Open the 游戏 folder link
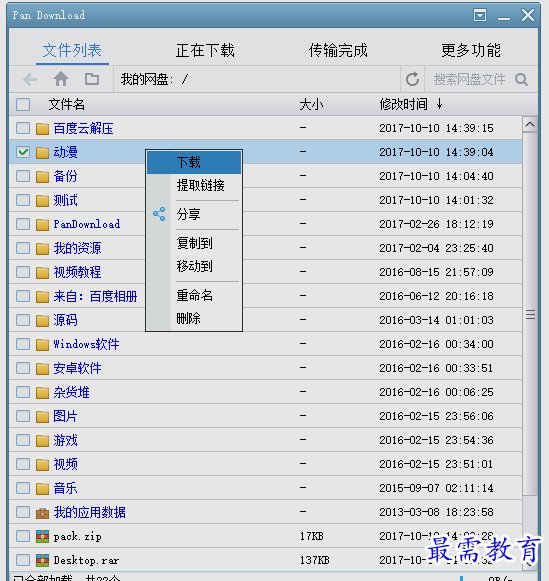The height and width of the screenshot is (581, 549). [x=66, y=441]
